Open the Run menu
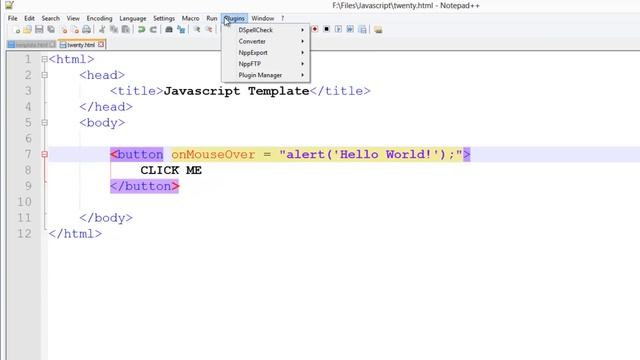The image size is (640, 360). [x=211, y=18]
